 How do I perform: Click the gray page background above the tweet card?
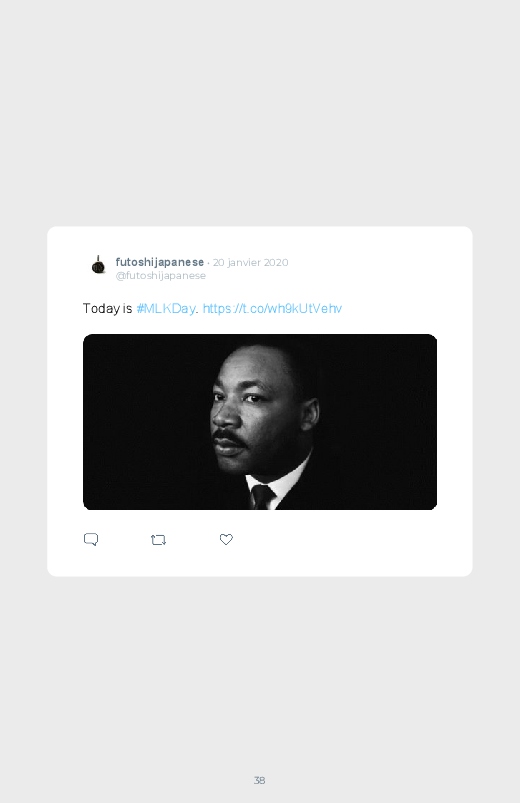[x=260, y=113]
